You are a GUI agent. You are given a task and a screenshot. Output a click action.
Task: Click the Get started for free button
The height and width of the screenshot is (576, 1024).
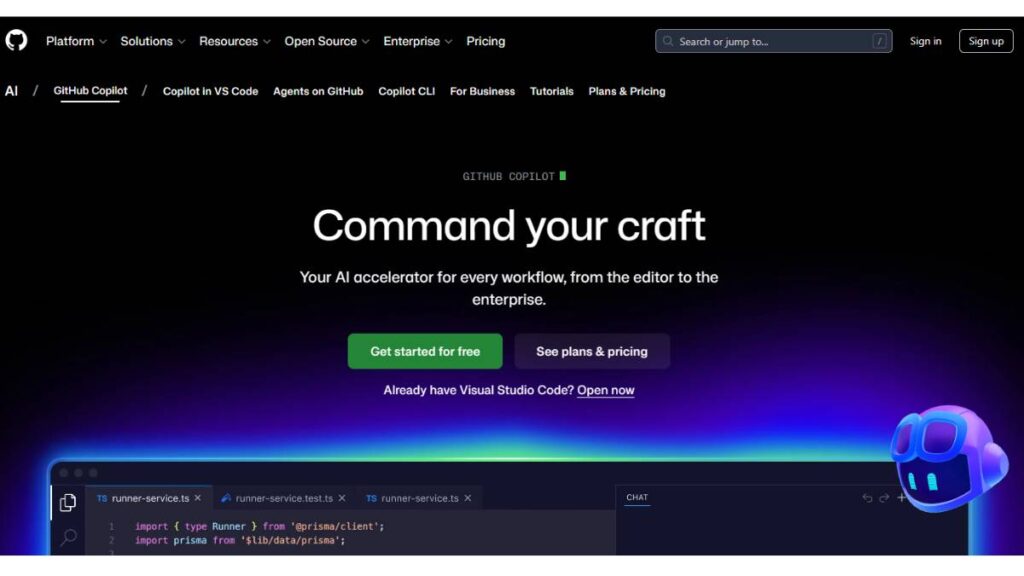pyautogui.click(x=424, y=351)
